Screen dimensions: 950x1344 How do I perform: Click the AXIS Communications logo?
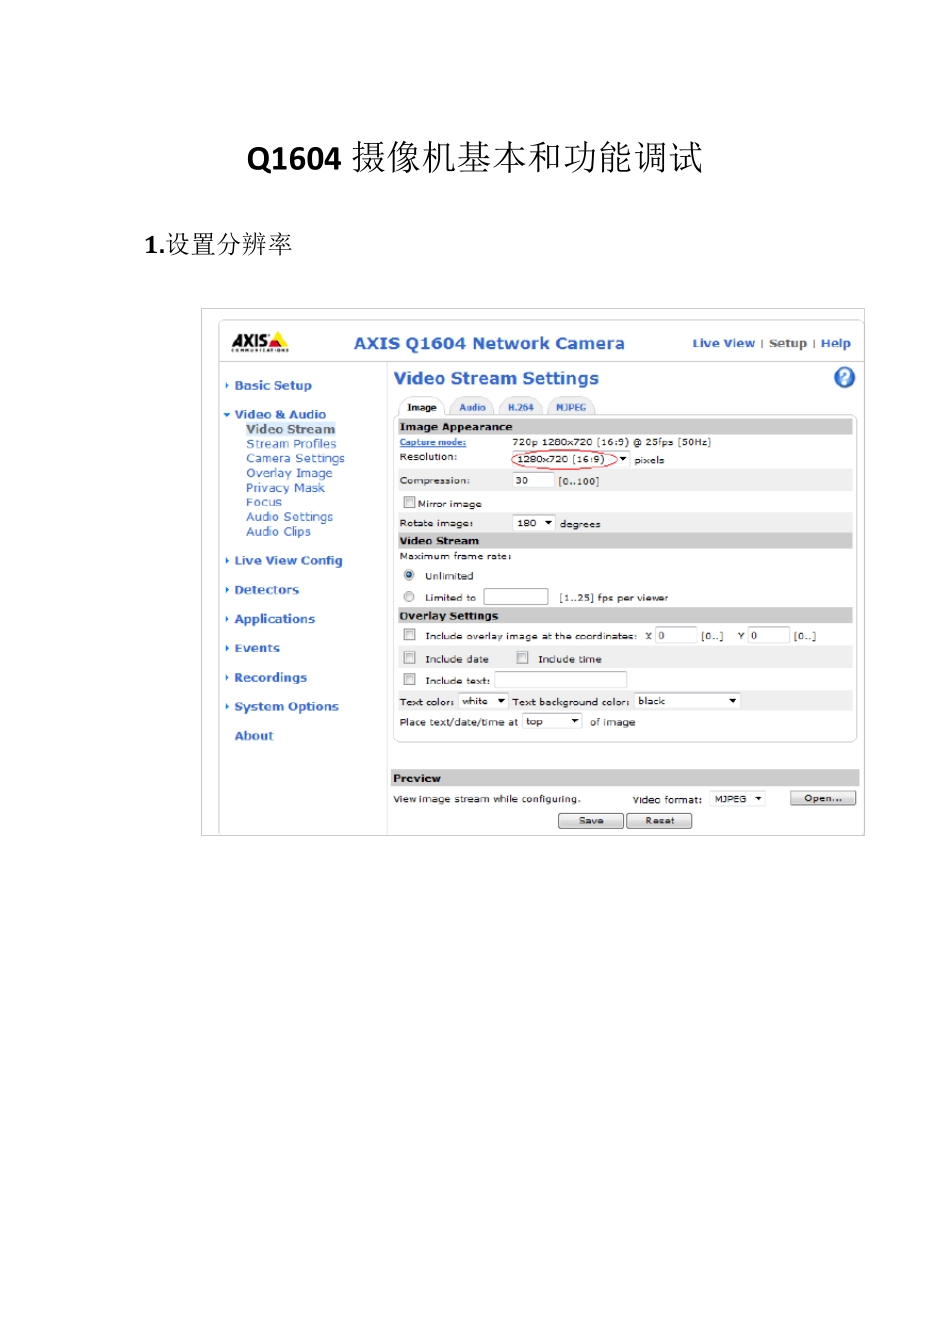coord(260,342)
